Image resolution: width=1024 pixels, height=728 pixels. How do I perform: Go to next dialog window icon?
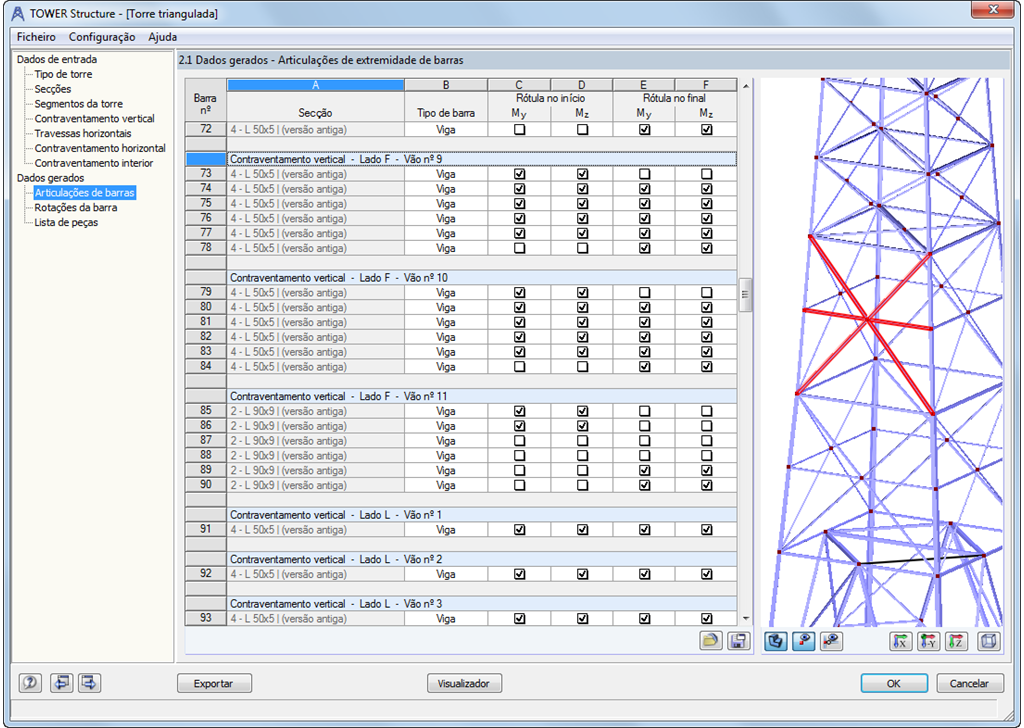tap(89, 683)
